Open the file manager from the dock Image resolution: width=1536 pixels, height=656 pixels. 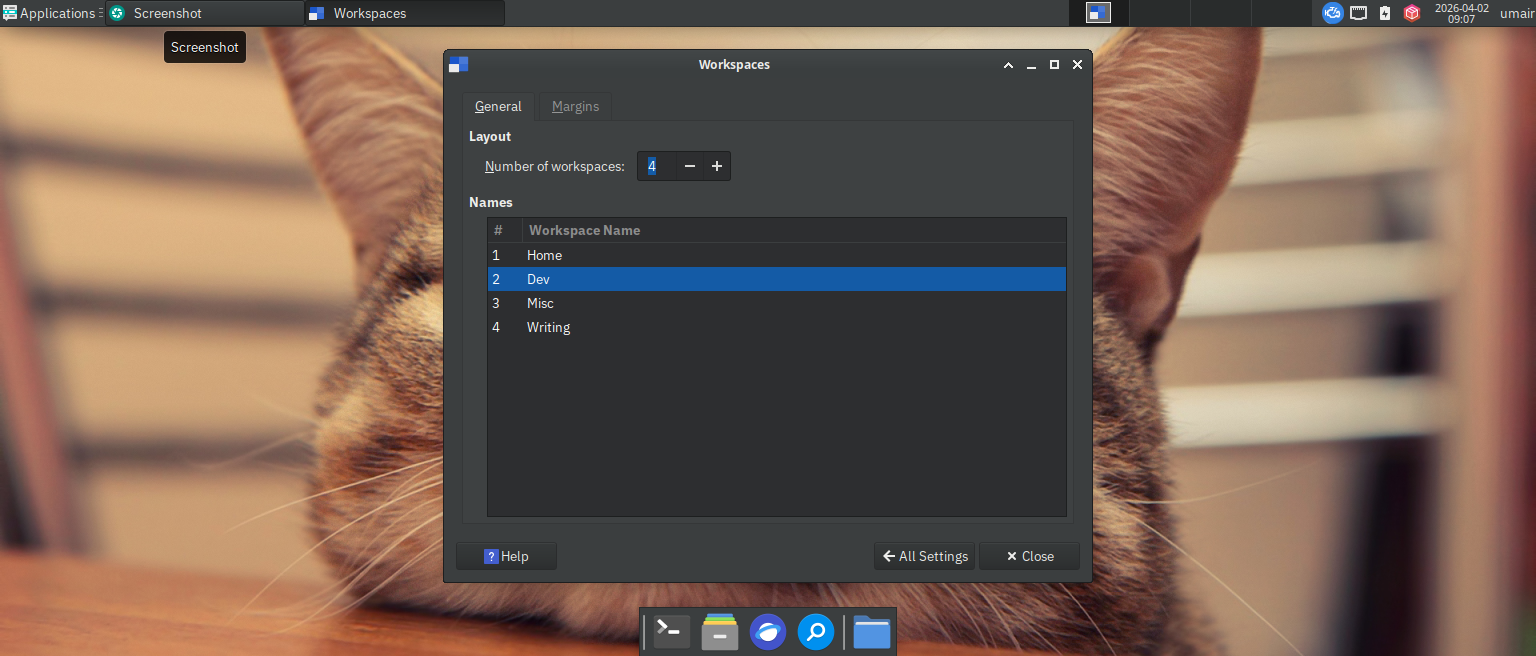click(871, 632)
